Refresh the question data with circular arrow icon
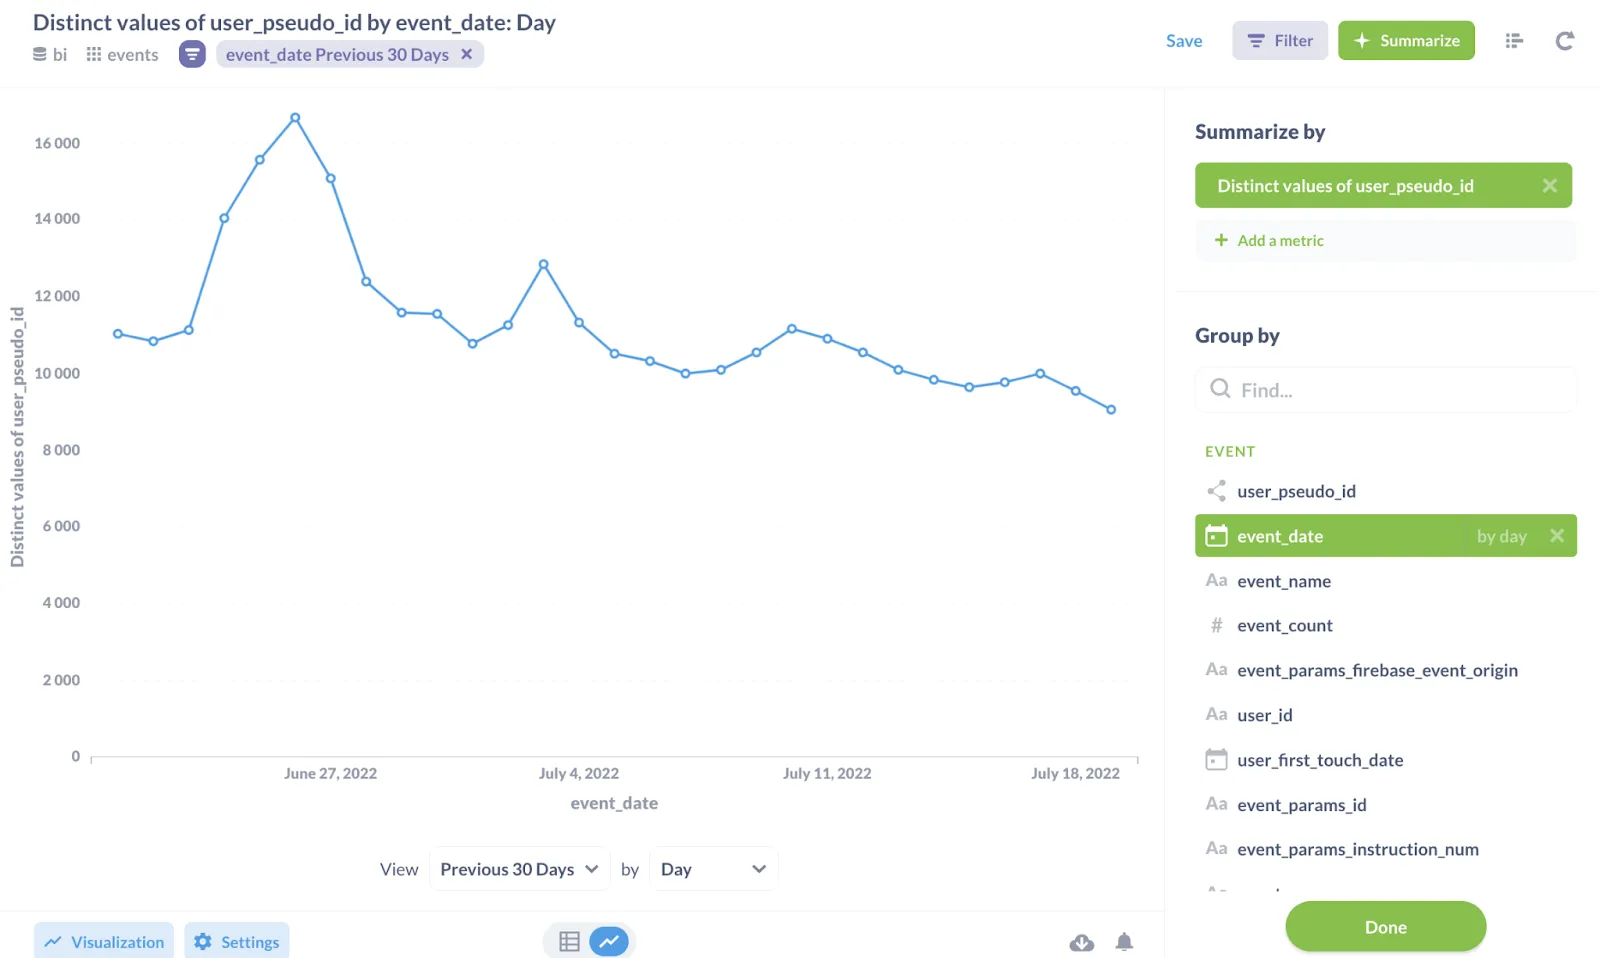The width and height of the screenshot is (1600, 958). point(1564,40)
